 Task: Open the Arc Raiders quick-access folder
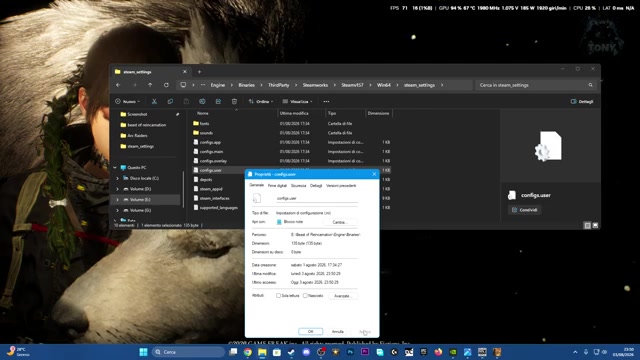point(137,136)
